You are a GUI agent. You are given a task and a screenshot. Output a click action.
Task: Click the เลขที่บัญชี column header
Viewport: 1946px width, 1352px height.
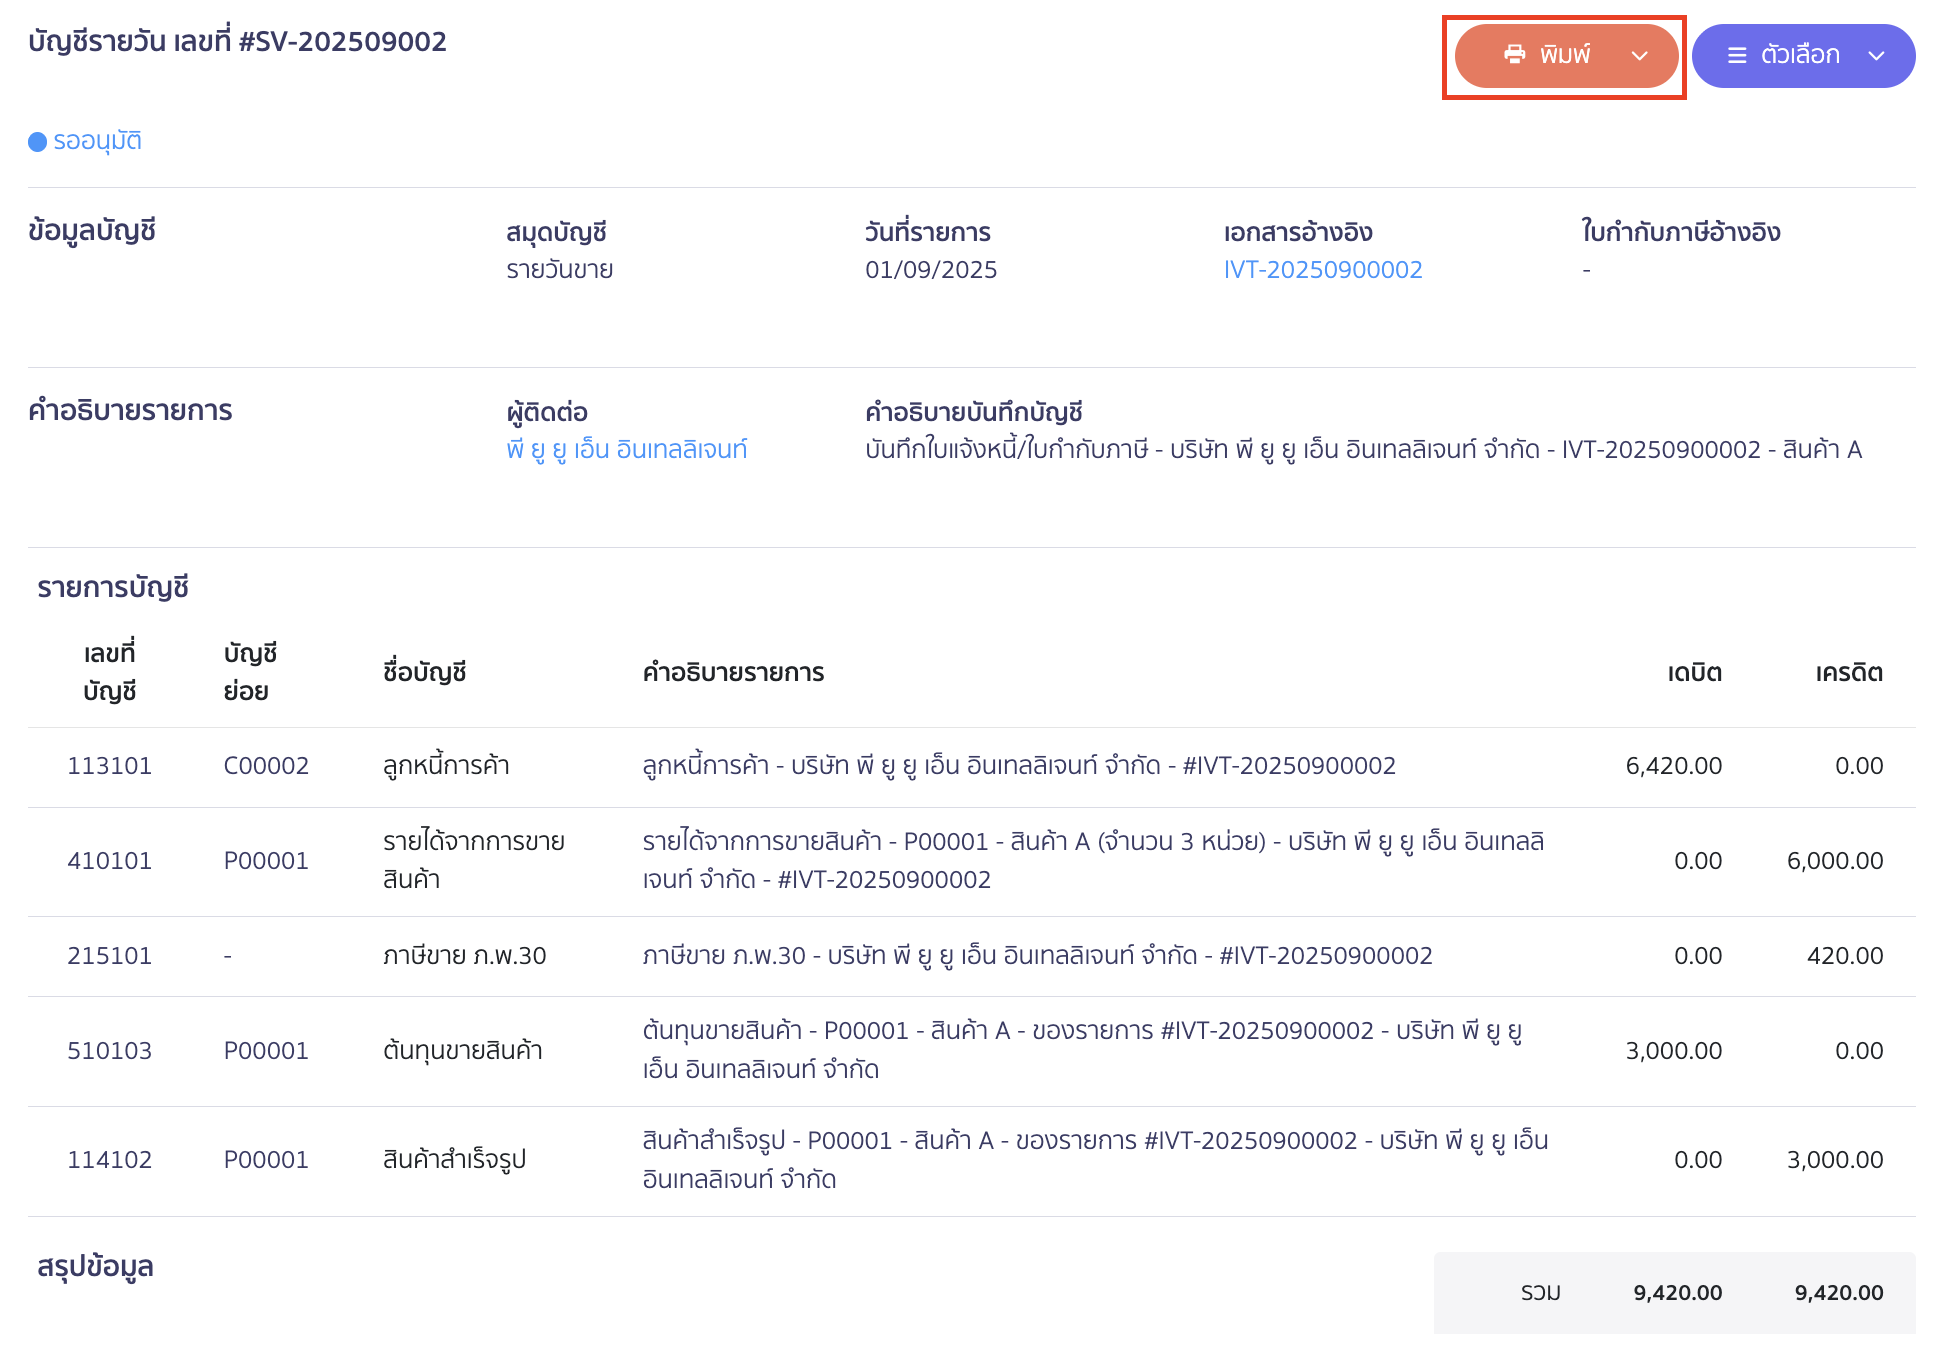110,672
